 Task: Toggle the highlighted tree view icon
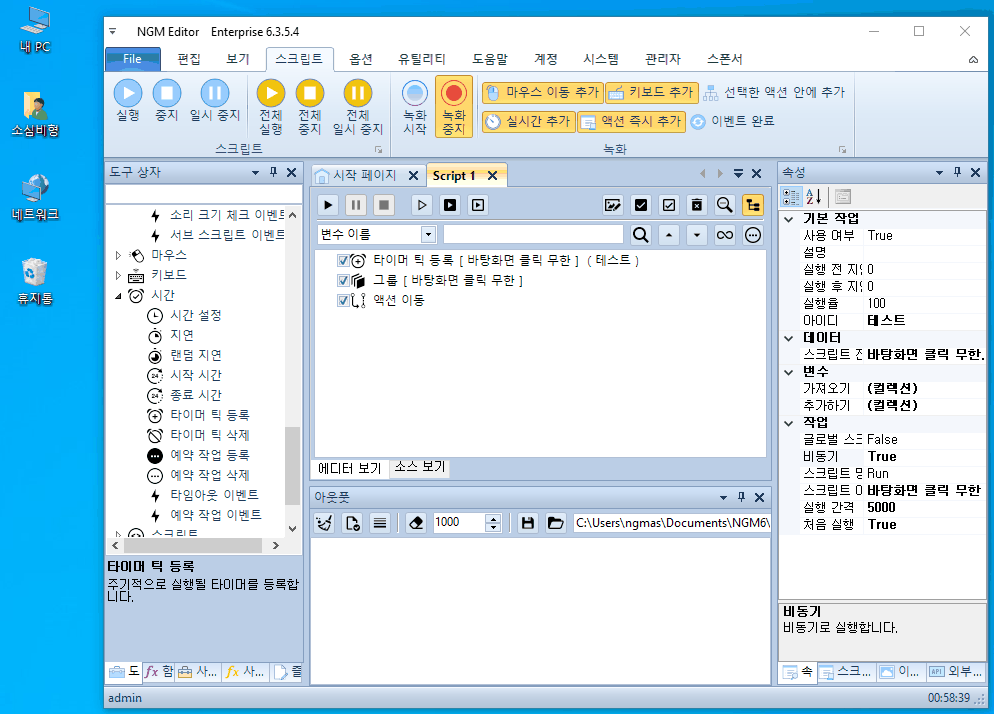tap(752, 205)
